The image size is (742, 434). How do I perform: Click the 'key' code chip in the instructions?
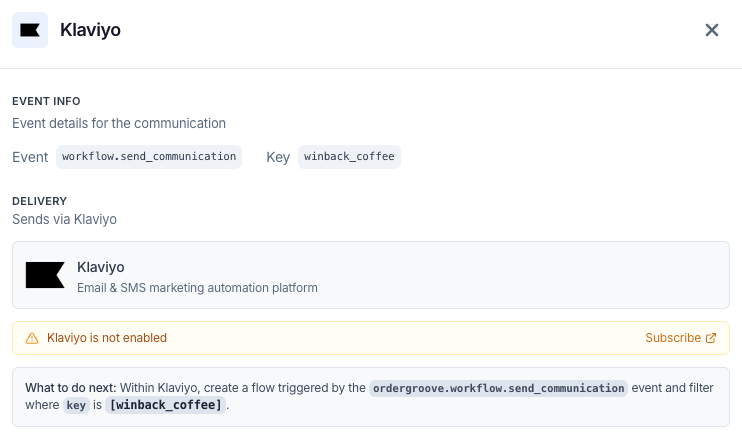pos(76,406)
